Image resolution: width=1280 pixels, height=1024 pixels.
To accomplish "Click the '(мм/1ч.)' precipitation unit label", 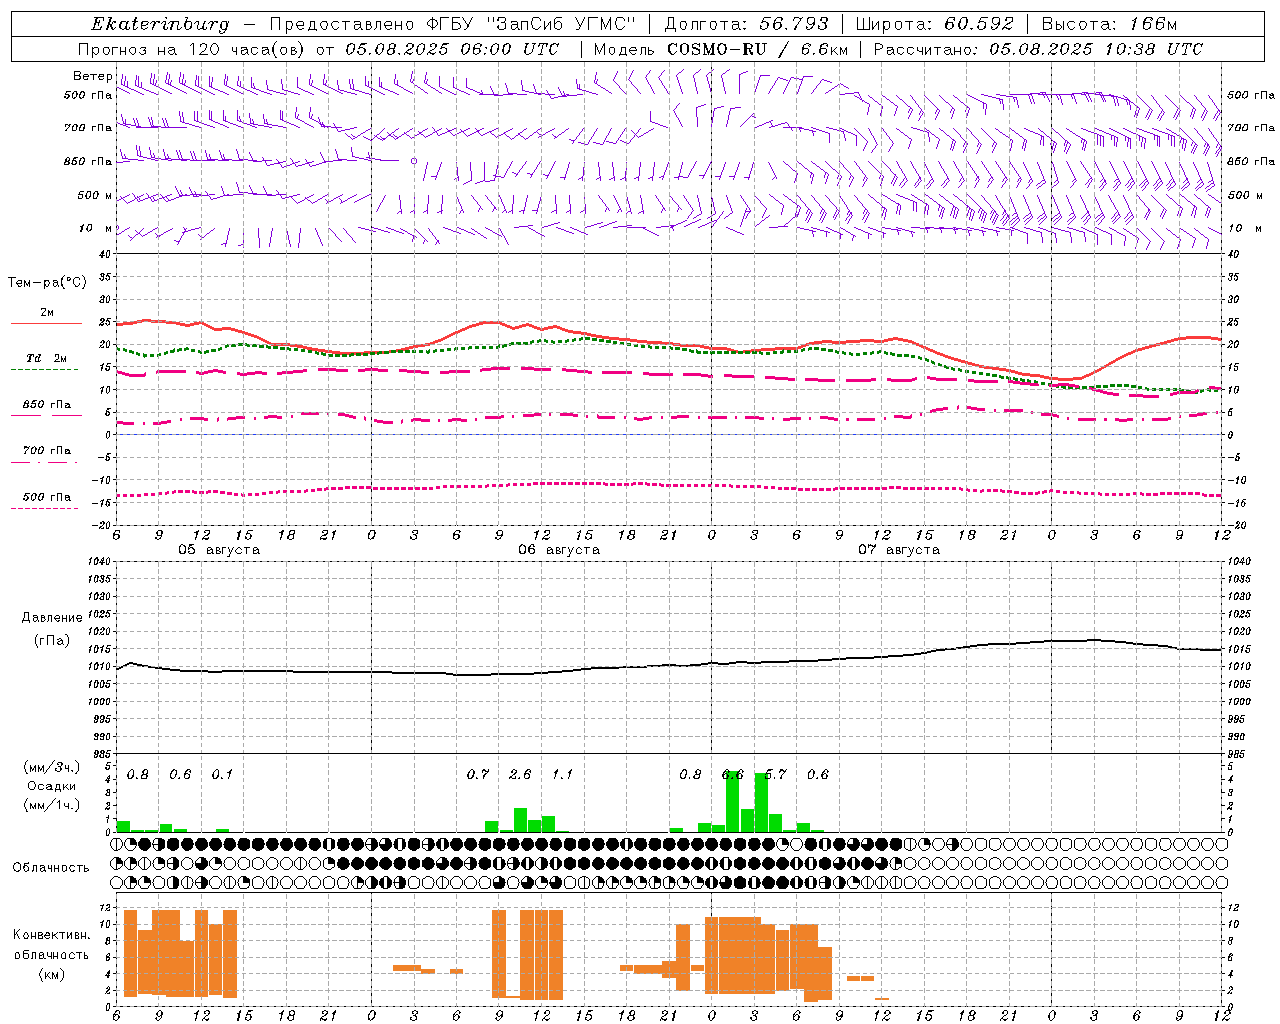I will (52, 805).
